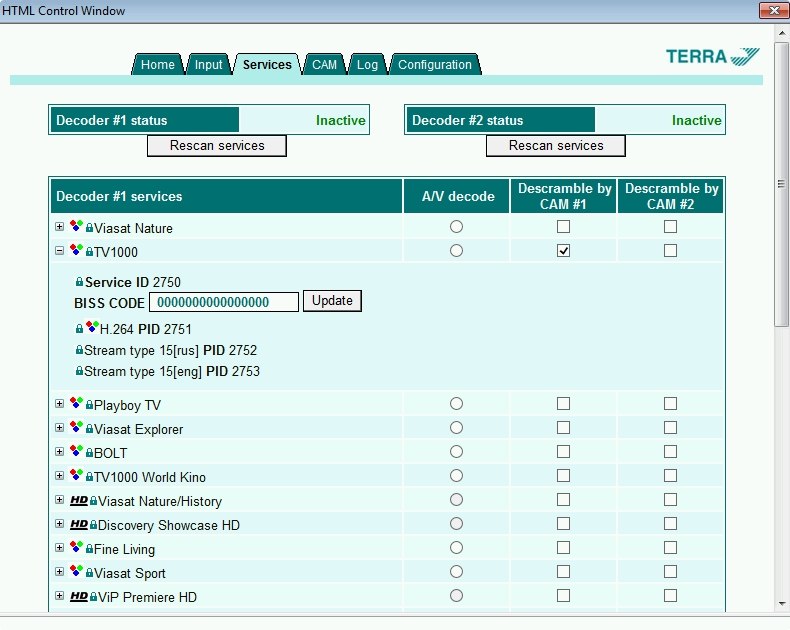
Task: Click the colored channel icon beside TV1000 World Kino
Action: [x=76, y=474]
